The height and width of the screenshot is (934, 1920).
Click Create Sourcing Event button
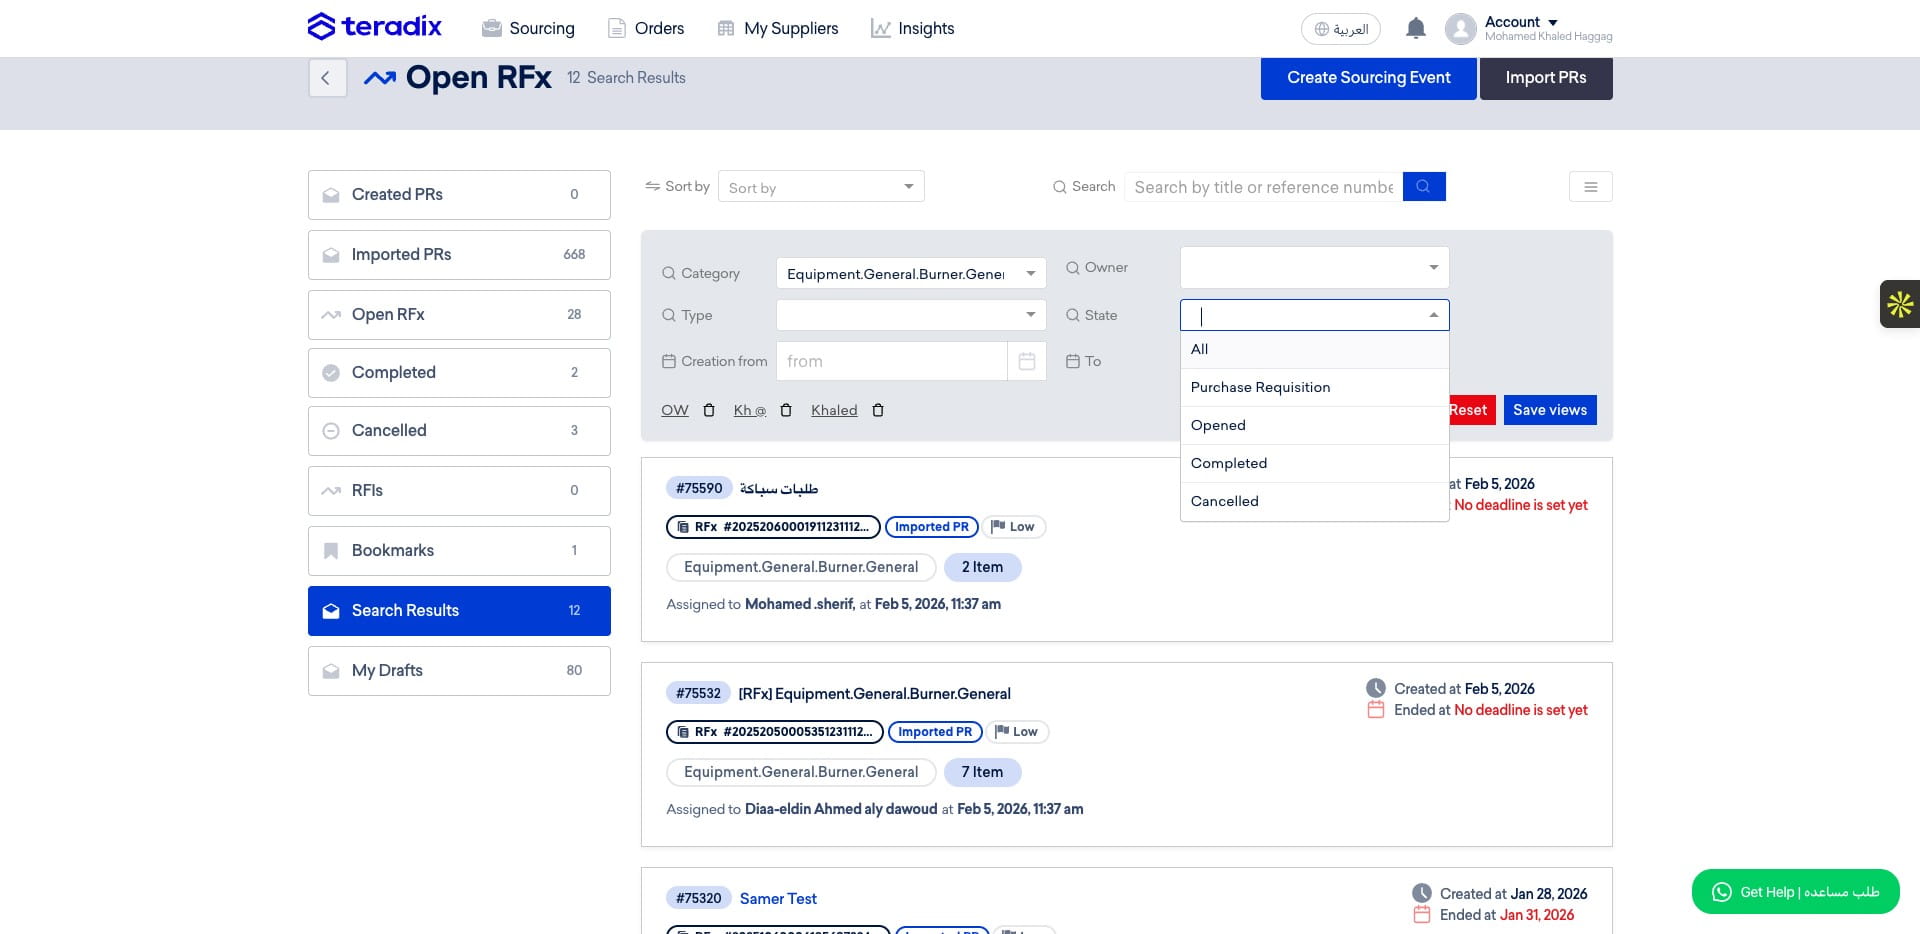pos(1368,78)
